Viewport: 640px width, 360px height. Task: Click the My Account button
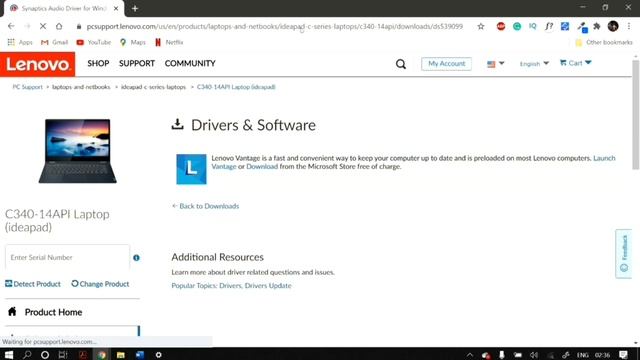tap(446, 64)
